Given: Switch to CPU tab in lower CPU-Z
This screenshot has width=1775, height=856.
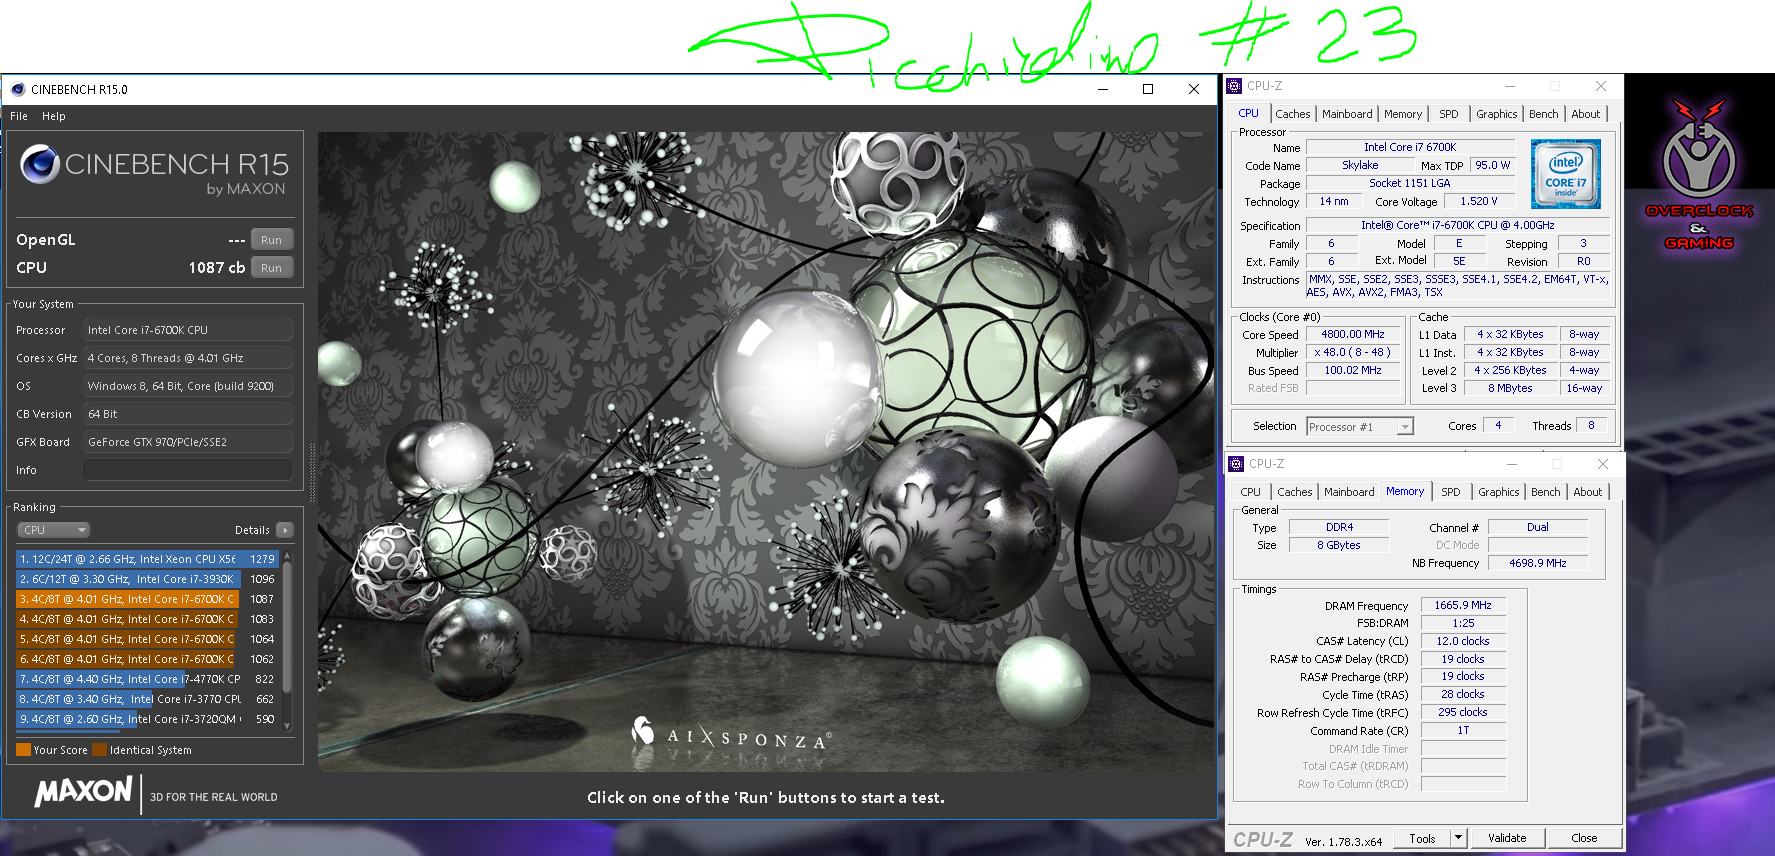Looking at the screenshot, I should [1251, 492].
